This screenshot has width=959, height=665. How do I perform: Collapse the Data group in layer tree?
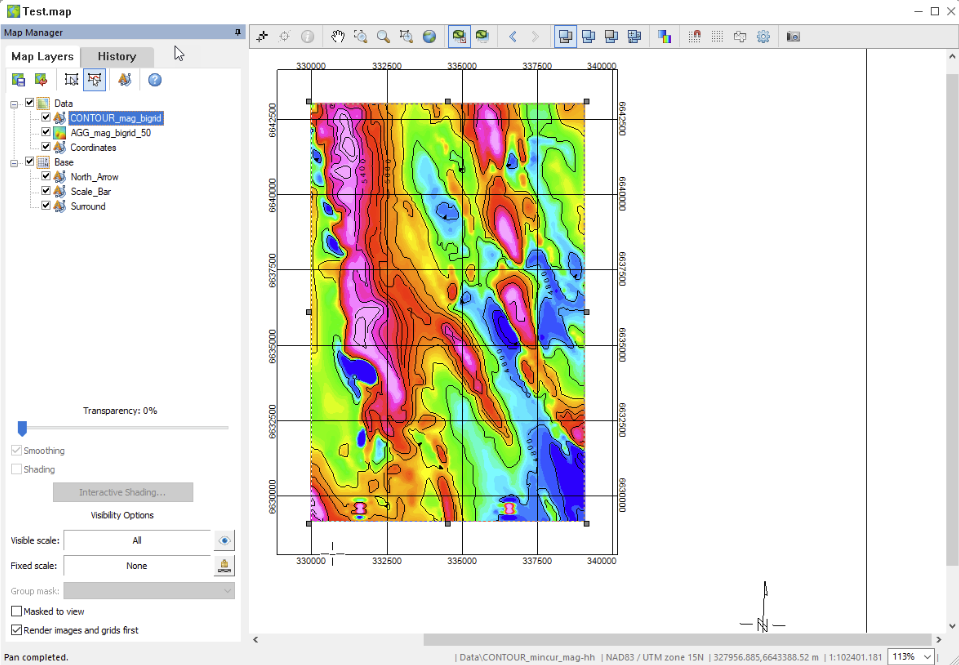tap(14, 104)
